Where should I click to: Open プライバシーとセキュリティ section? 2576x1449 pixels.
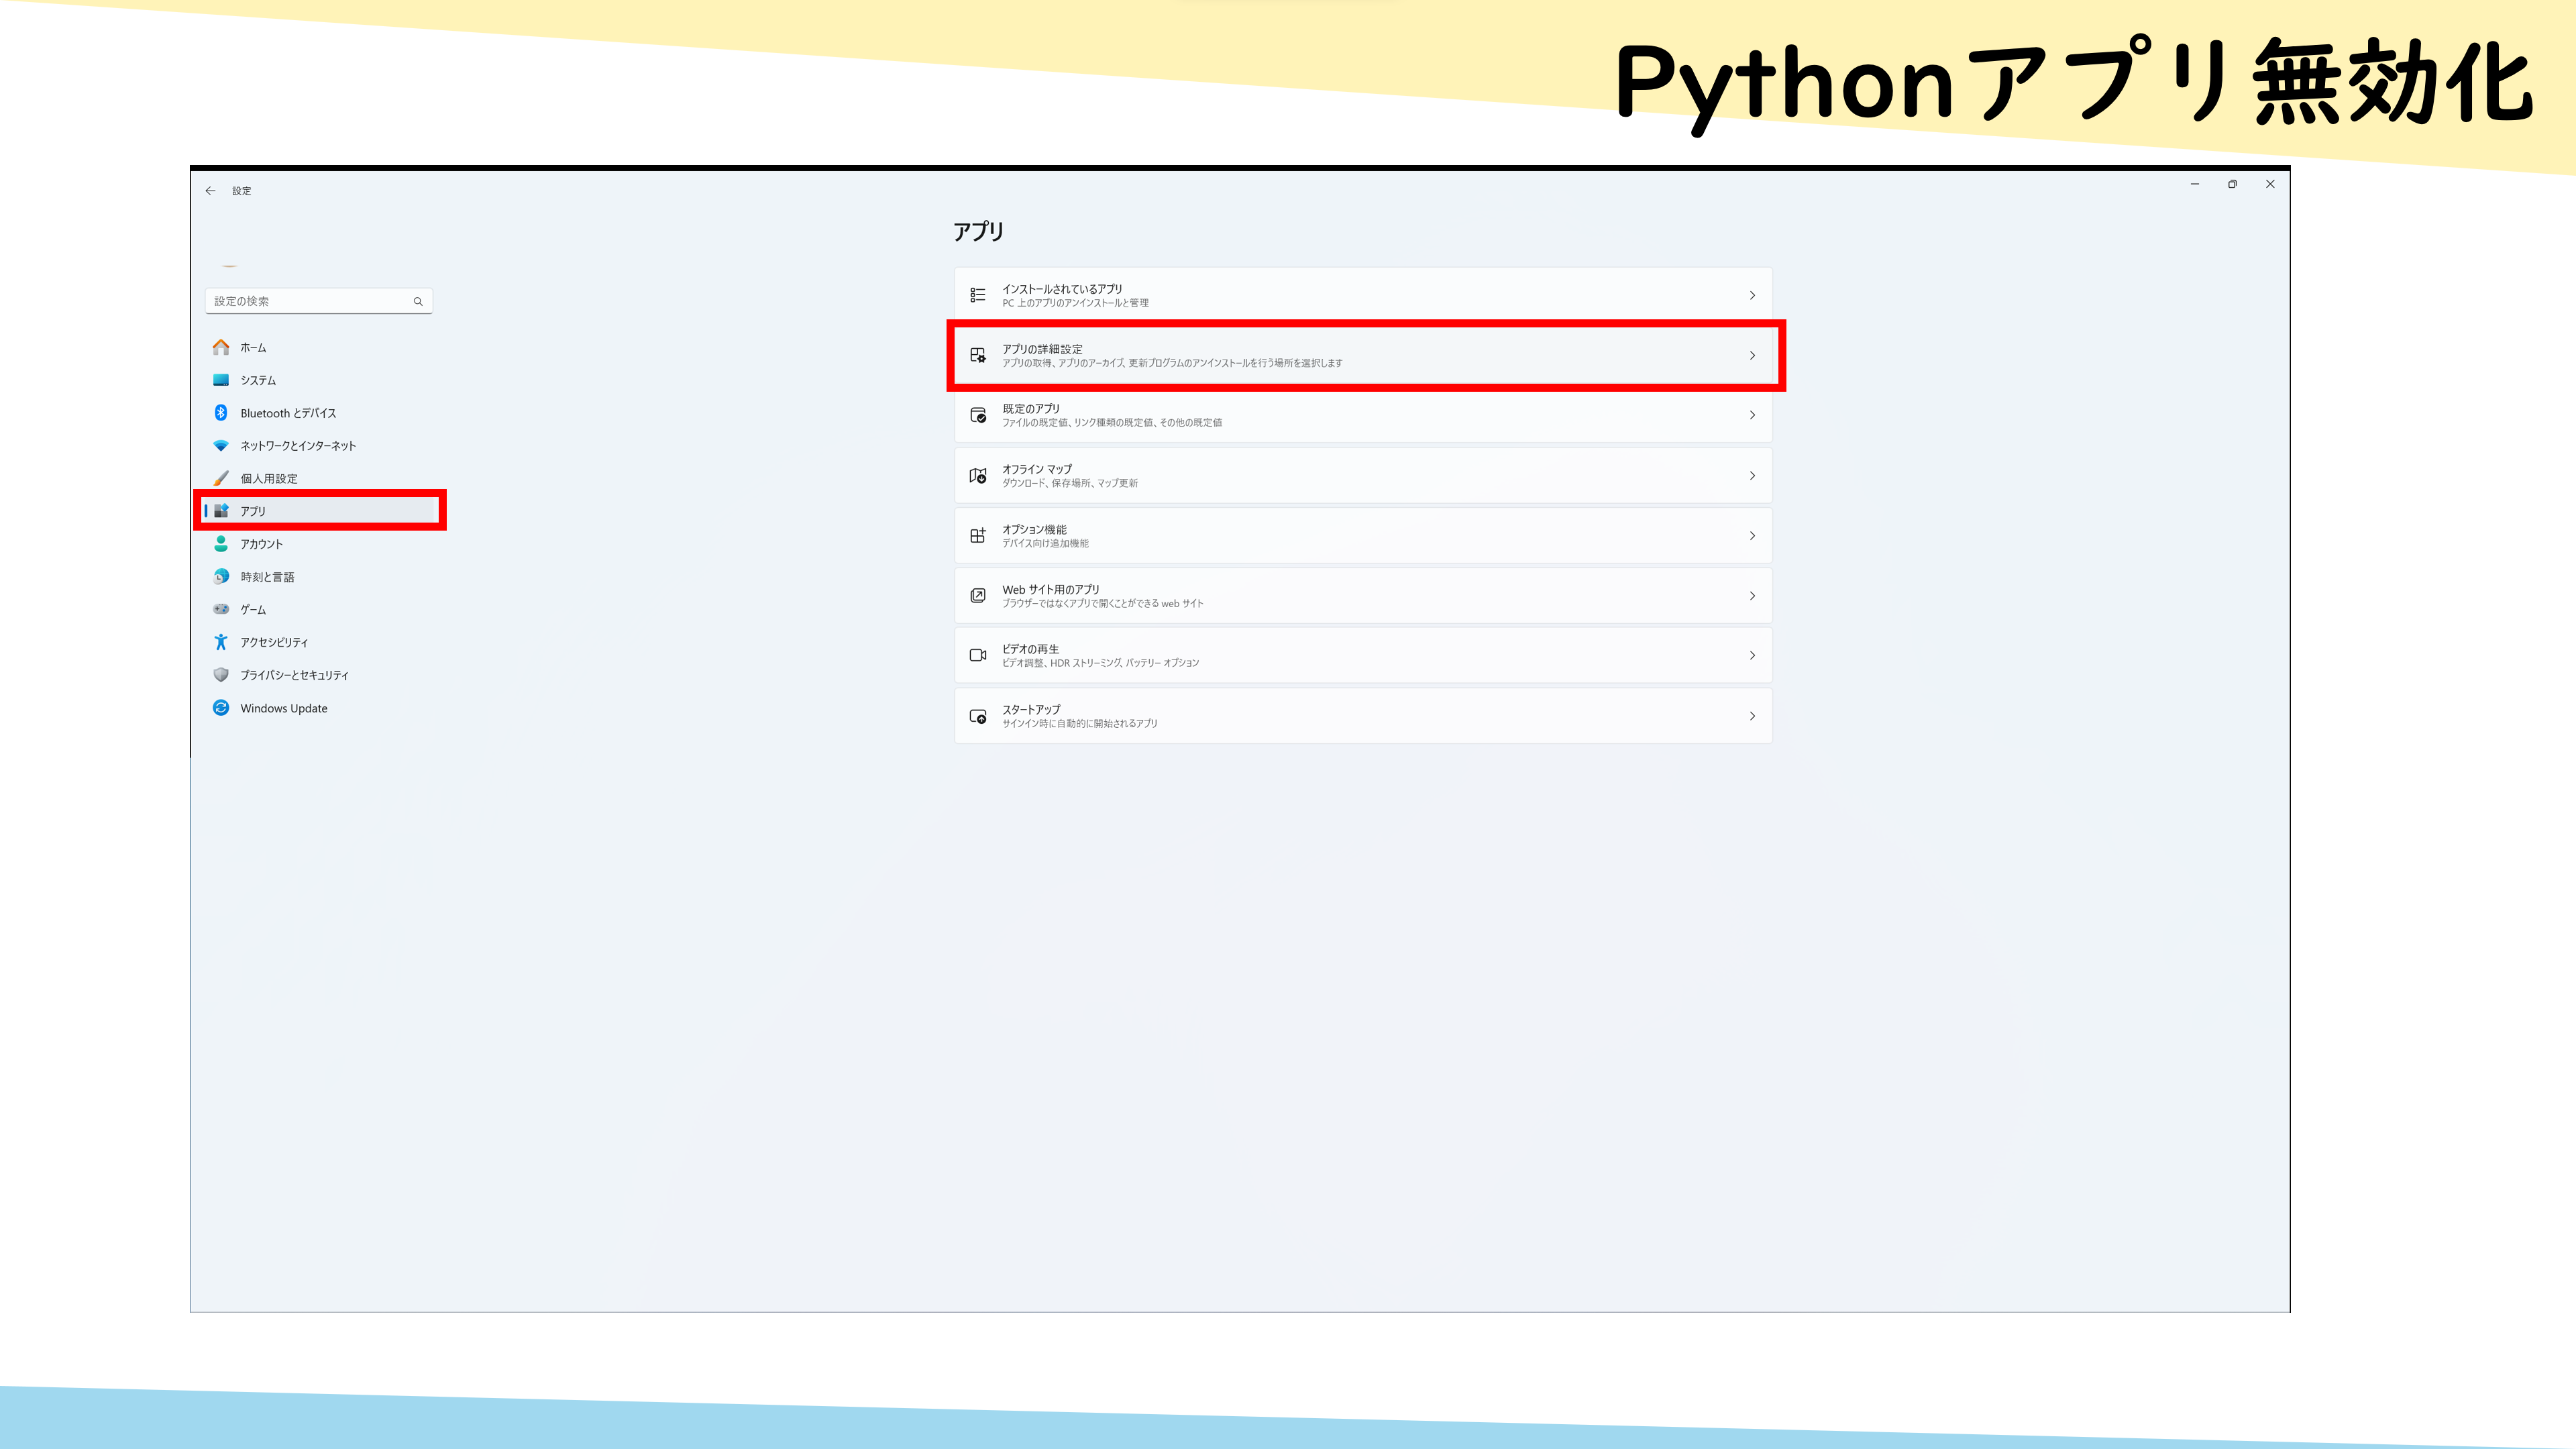pos(319,675)
